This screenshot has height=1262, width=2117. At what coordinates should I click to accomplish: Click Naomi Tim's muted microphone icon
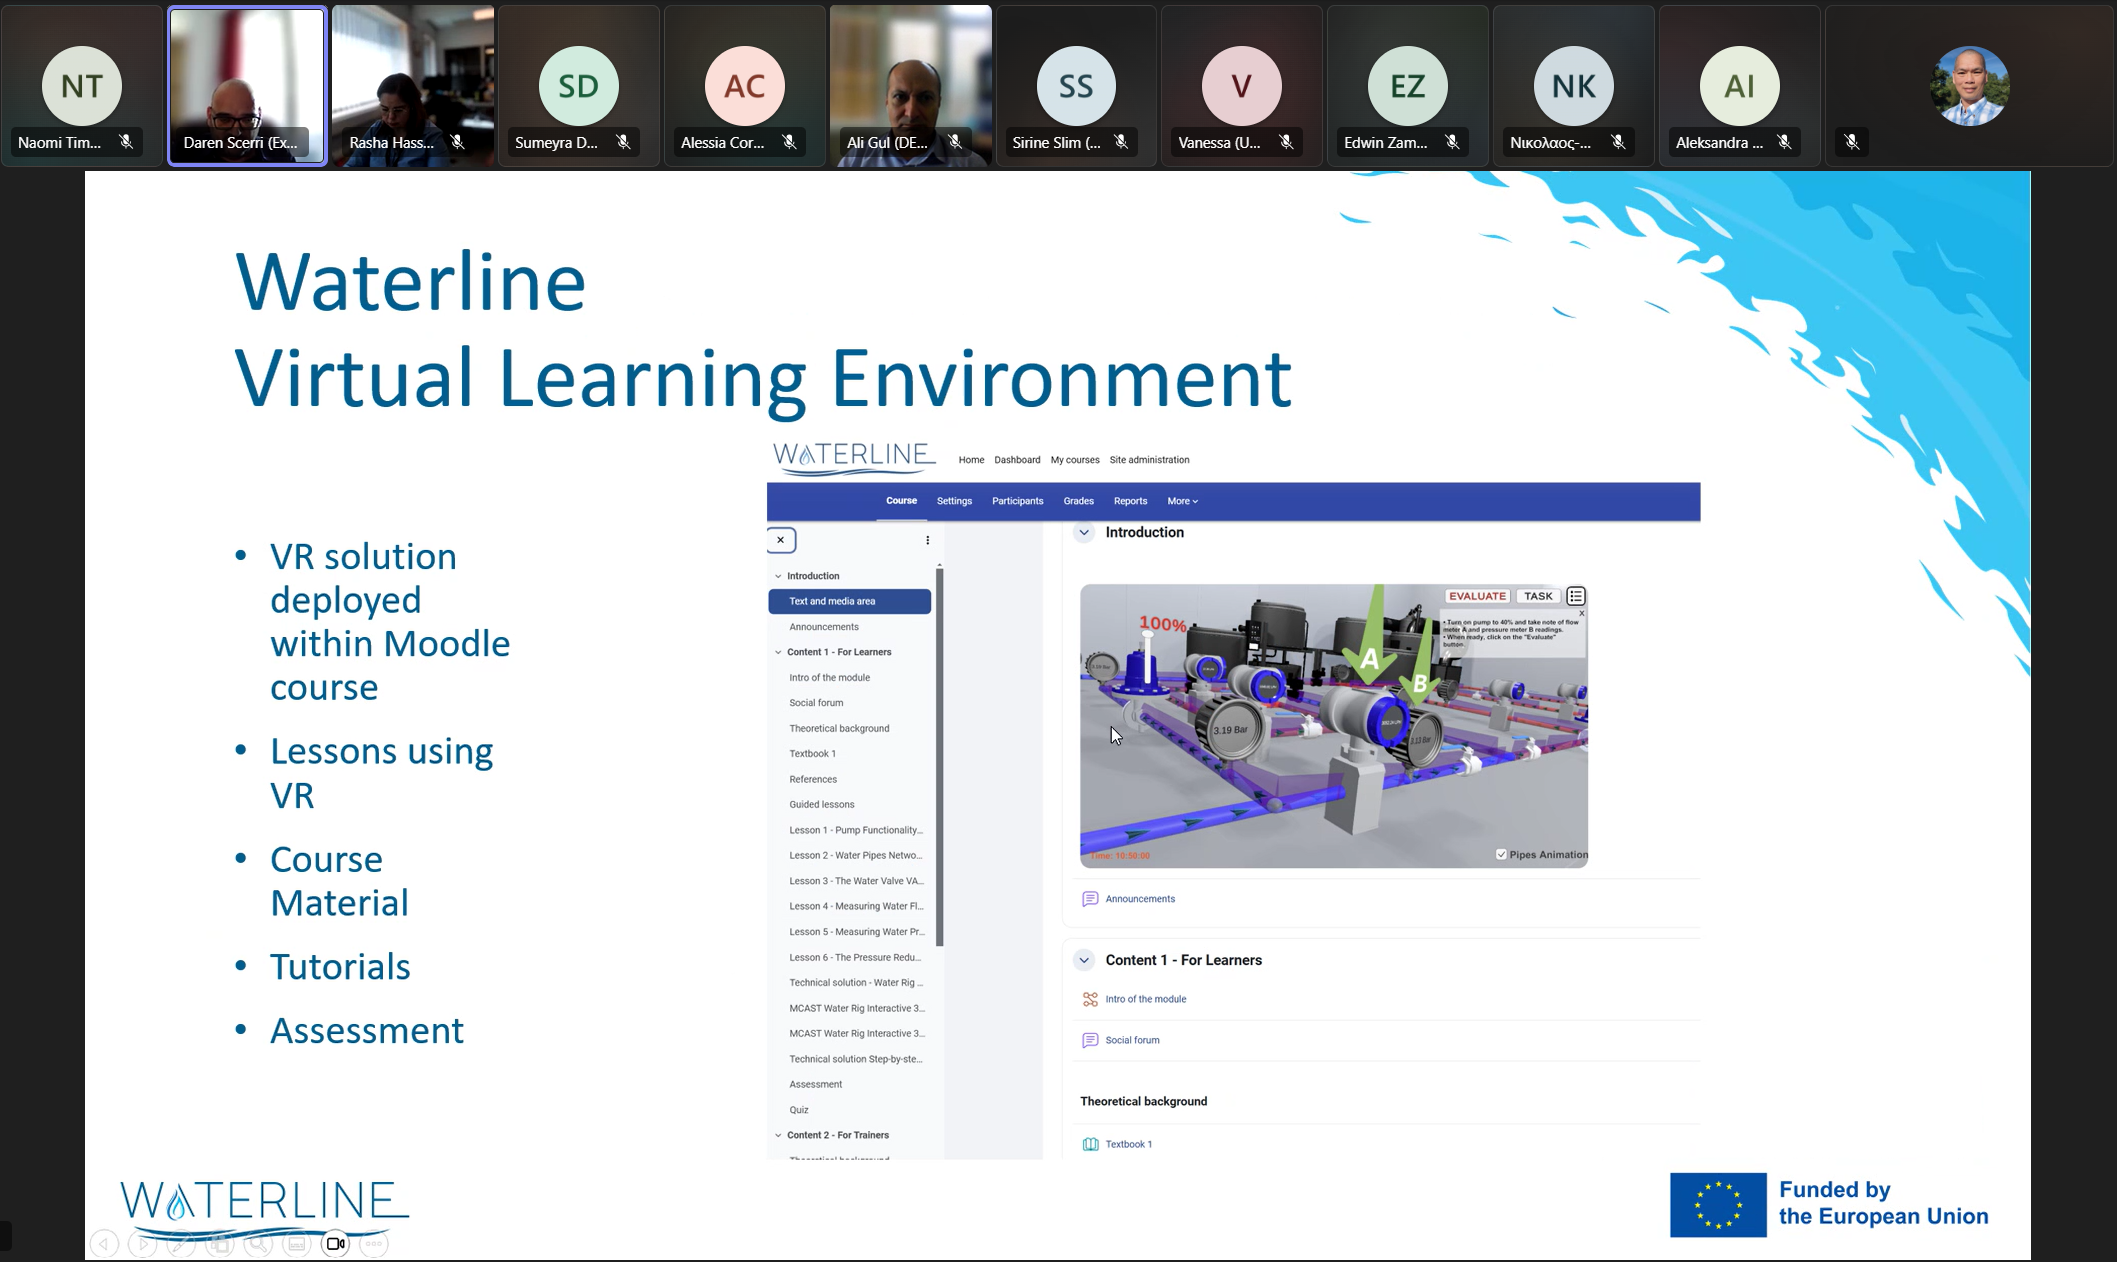click(x=126, y=142)
